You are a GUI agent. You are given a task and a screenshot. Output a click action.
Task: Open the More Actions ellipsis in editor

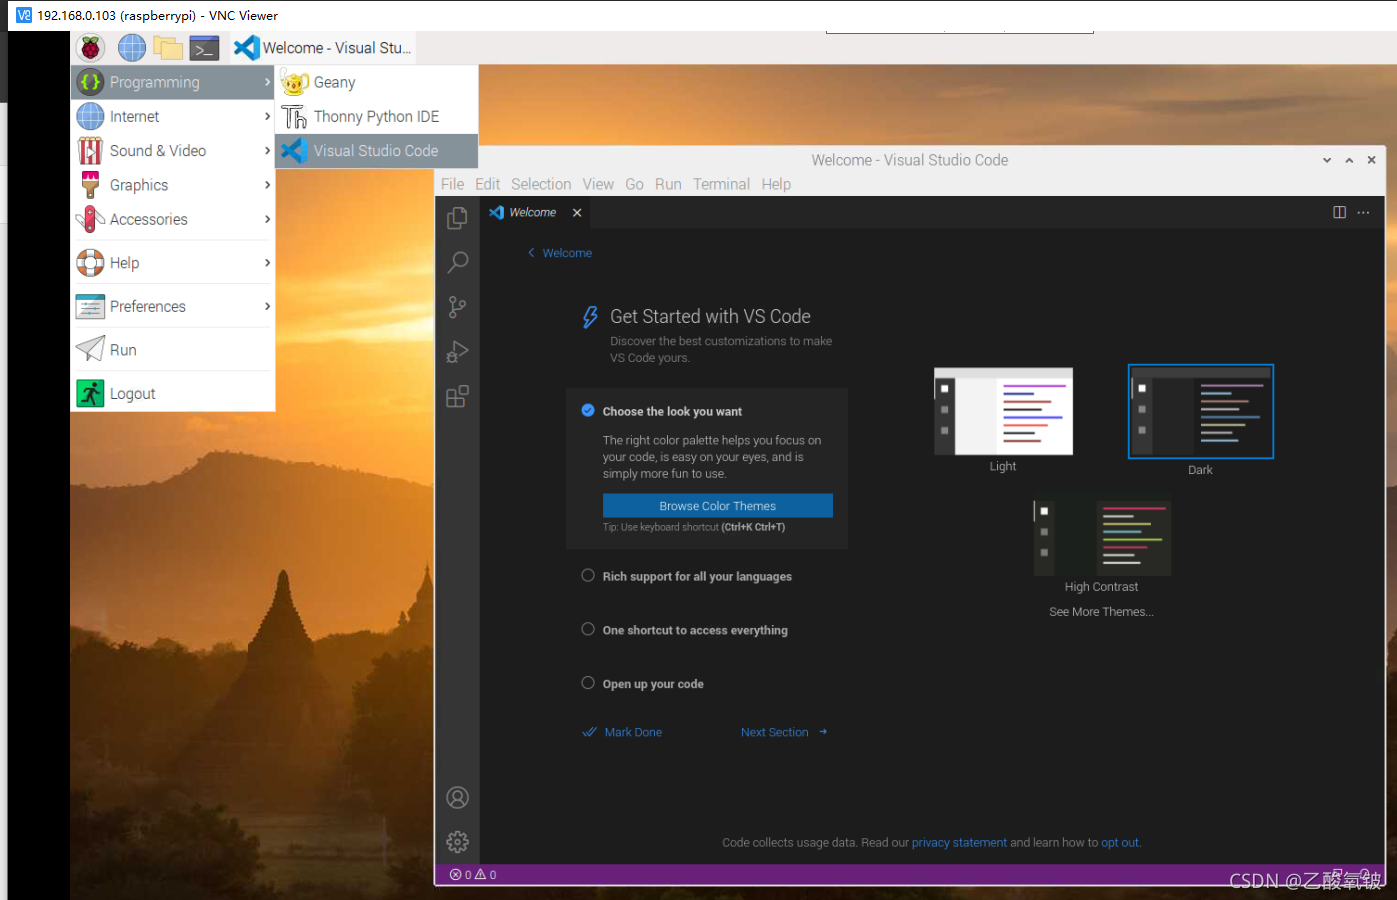1363,212
